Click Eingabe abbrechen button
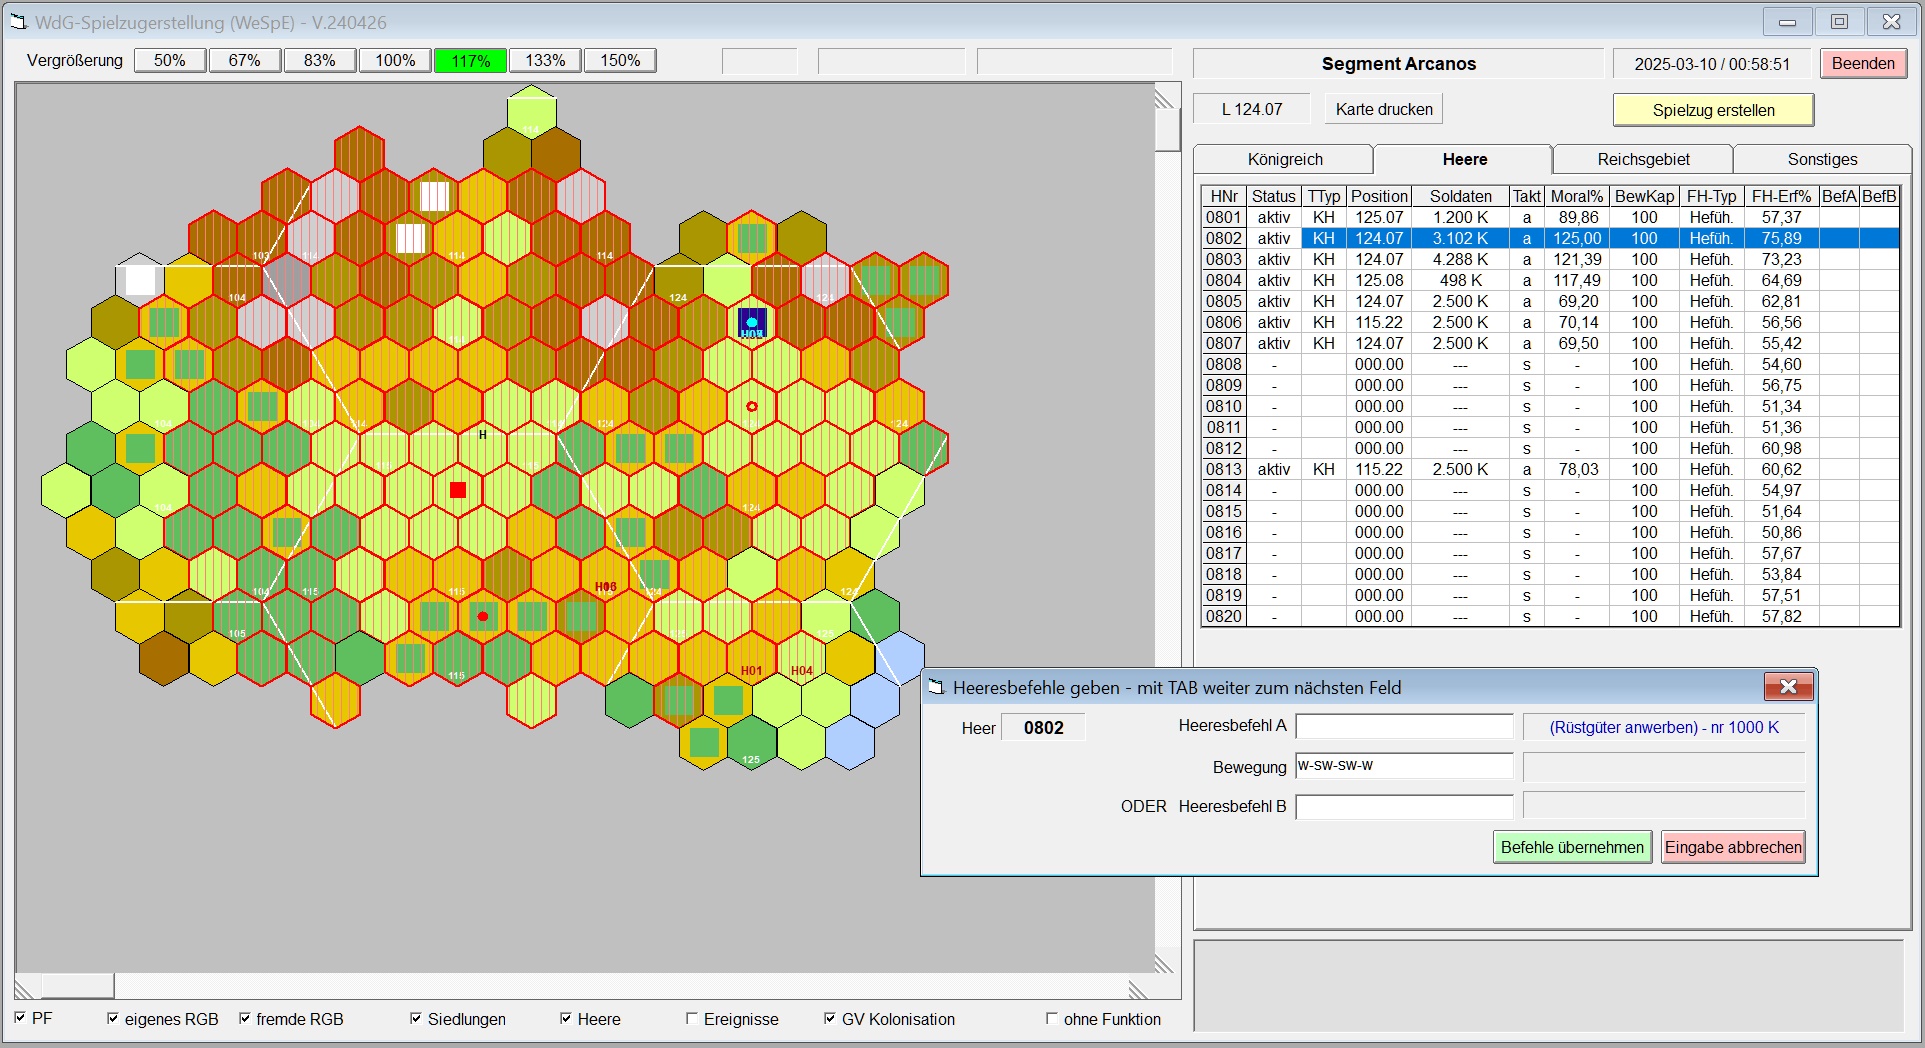The height and width of the screenshot is (1048, 1925). 1733,847
